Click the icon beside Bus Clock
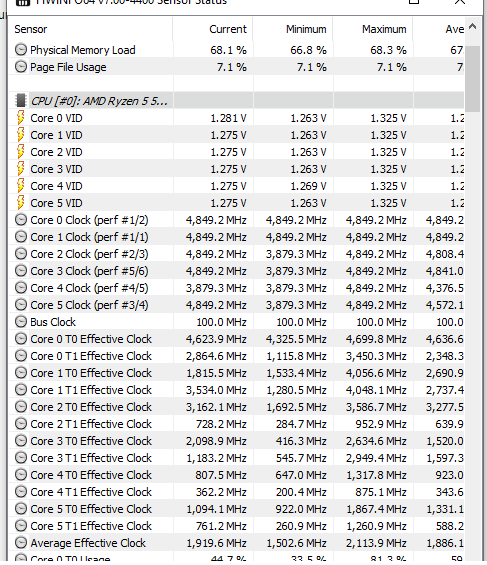The height and width of the screenshot is (565, 487). (21, 321)
